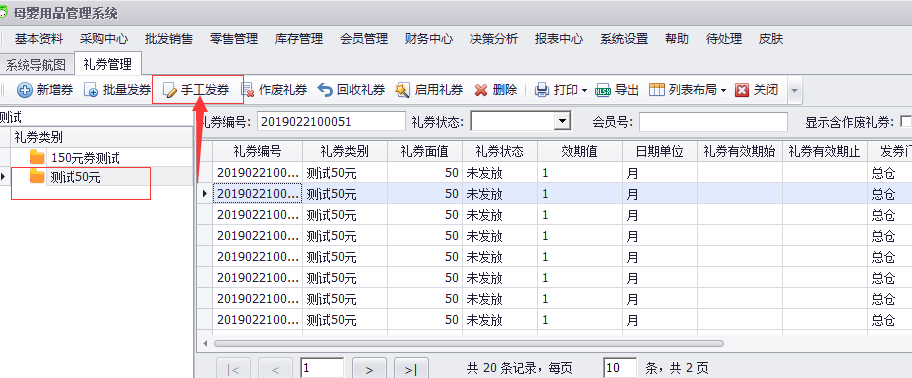Click the 礼券编号 search input field
The image size is (912, 378).
(331, 122)
